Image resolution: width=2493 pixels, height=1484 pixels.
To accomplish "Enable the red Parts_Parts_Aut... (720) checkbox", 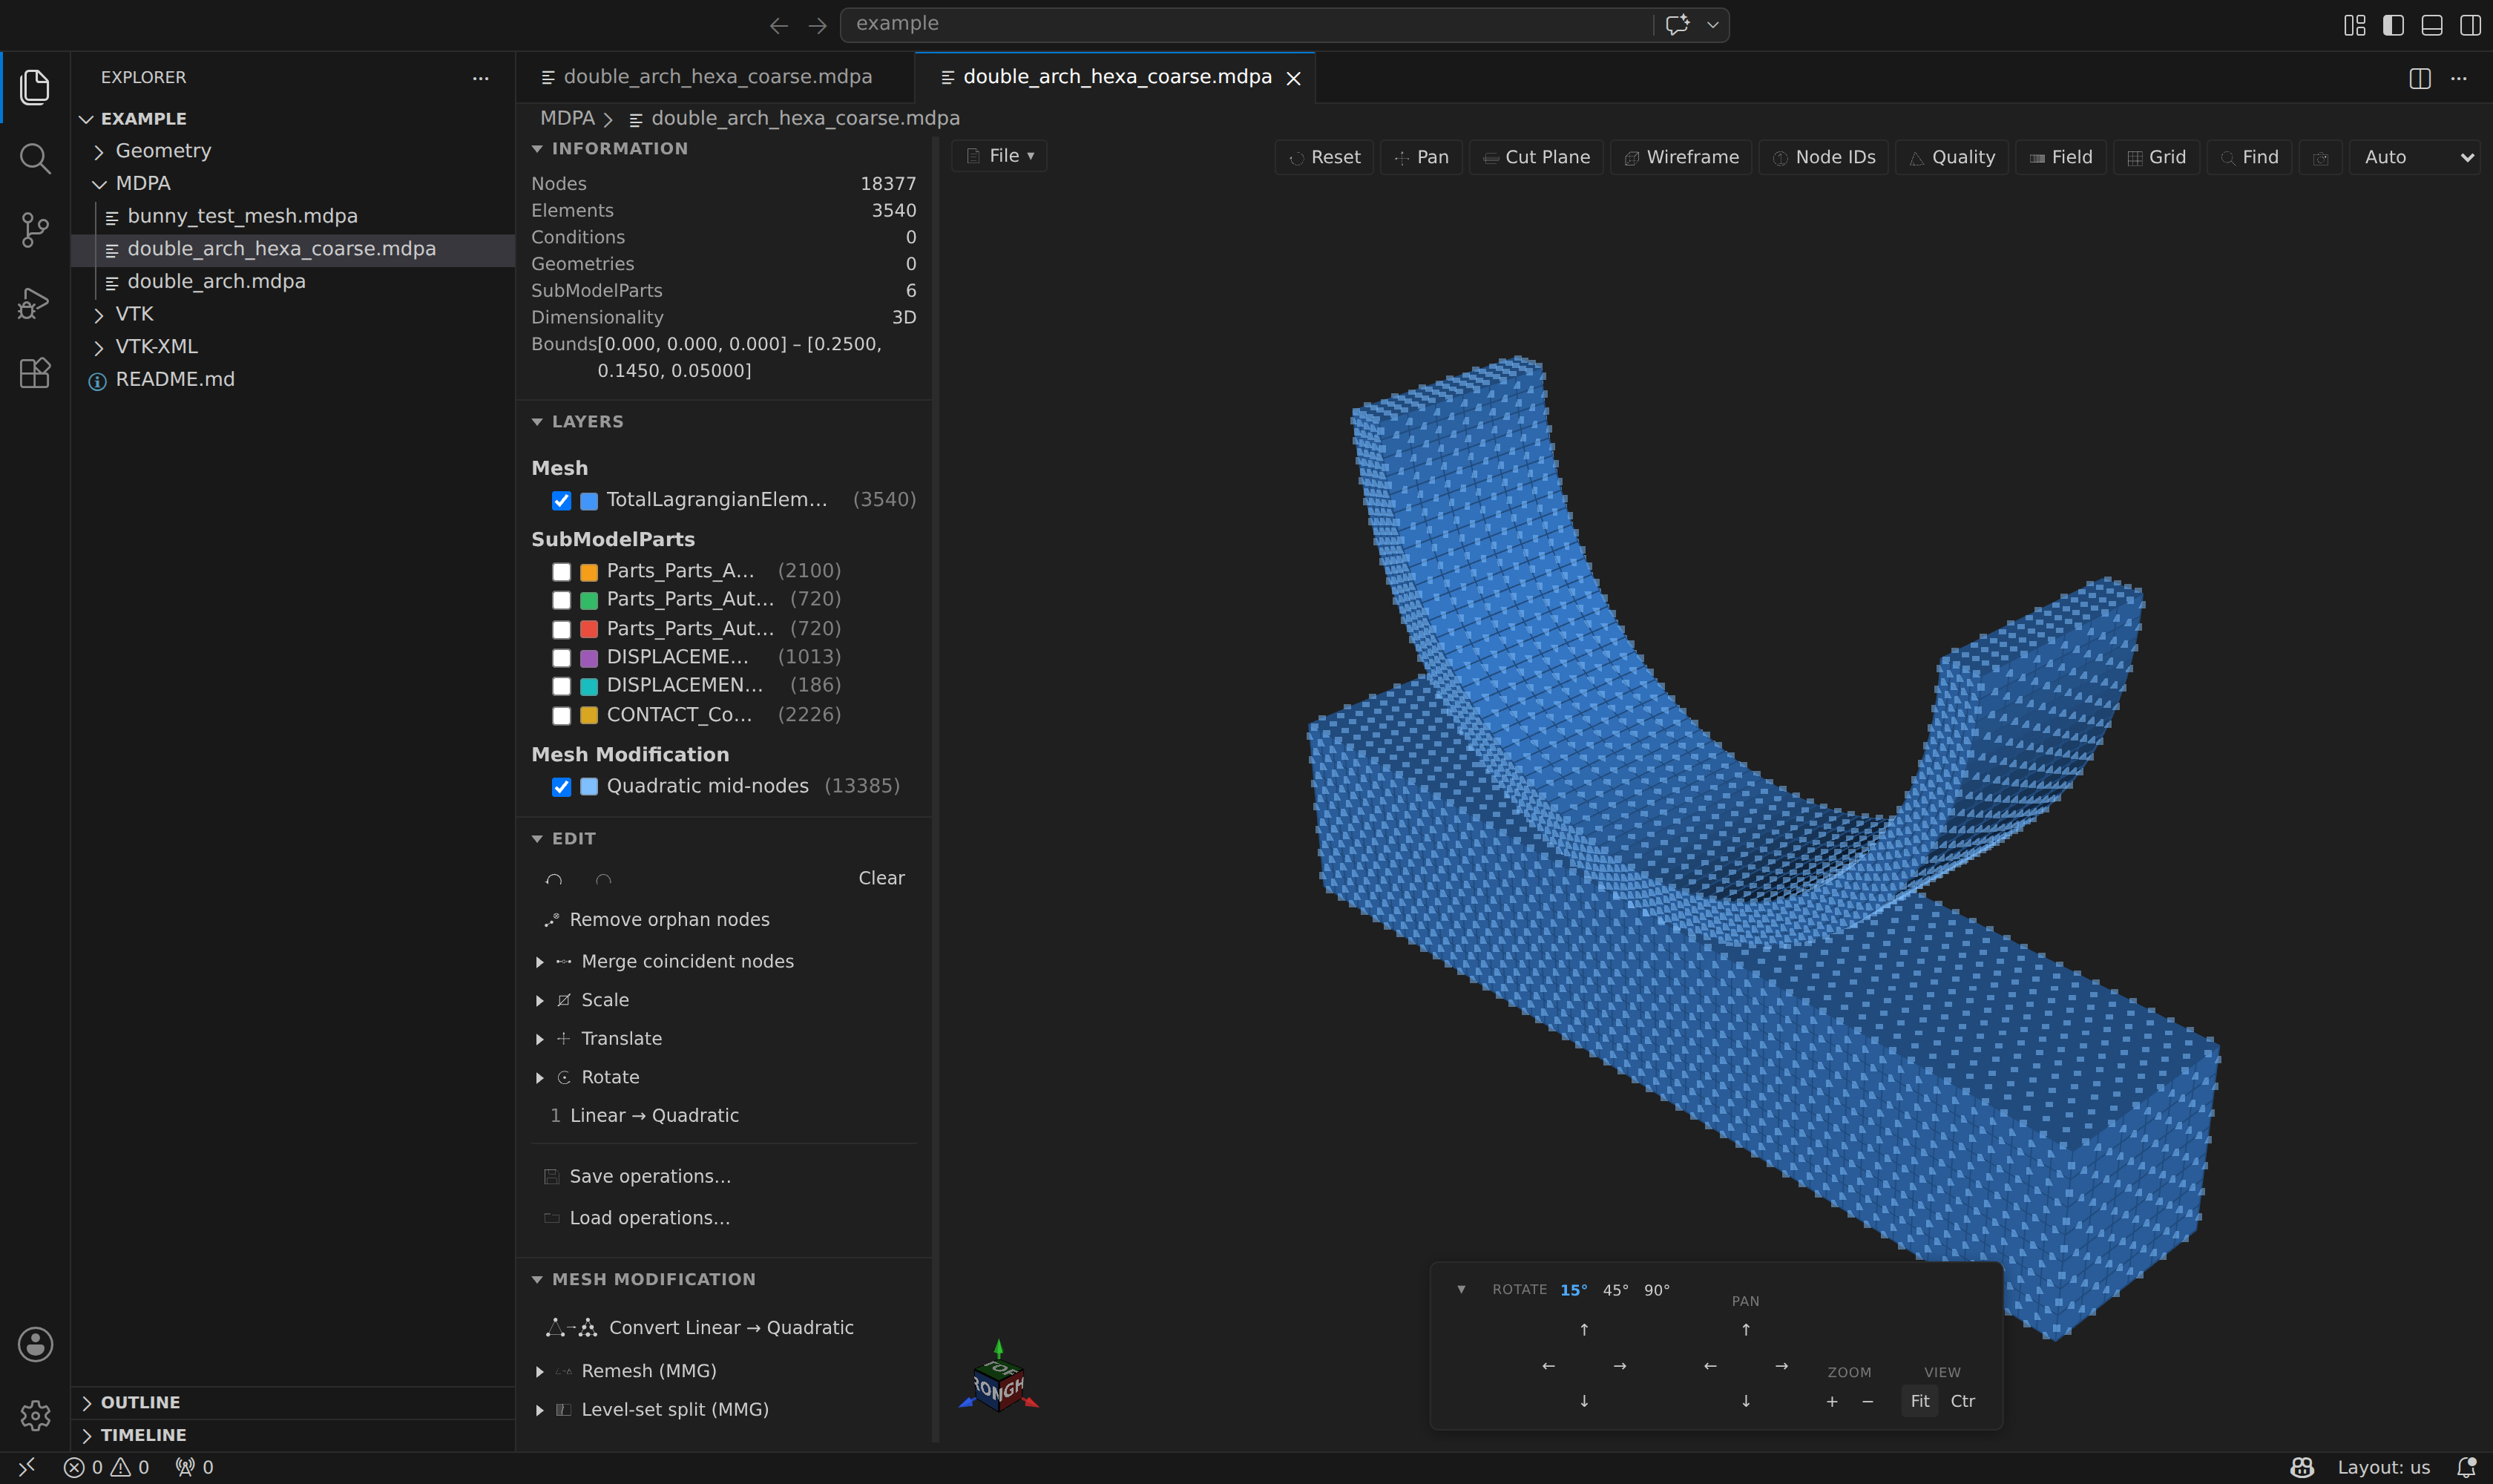I will [x=561, y=629].
